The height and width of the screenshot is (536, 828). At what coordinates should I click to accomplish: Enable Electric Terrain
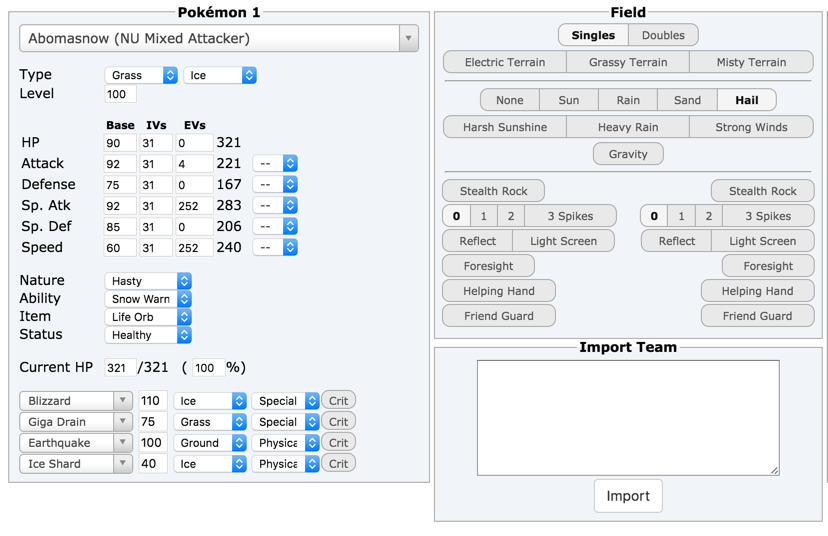505,62
